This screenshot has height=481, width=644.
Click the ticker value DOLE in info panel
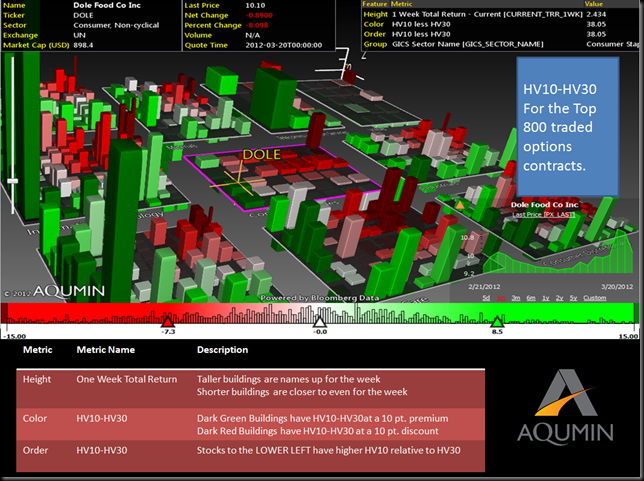[x=83, y=15]
